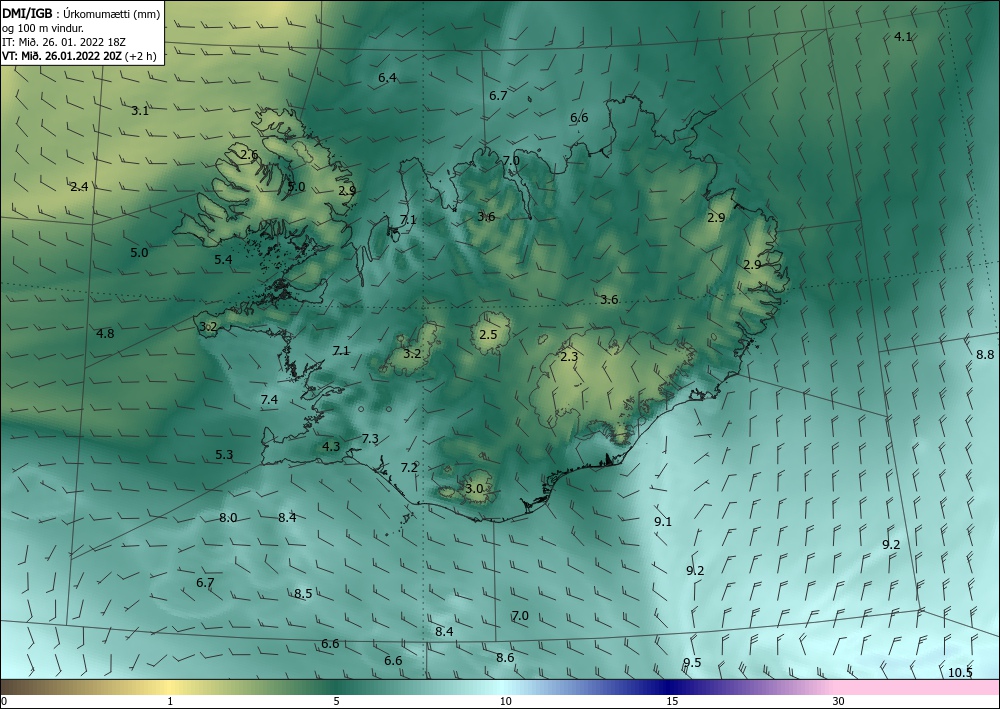The width and height of the screenshot is (1000, 709).
Task: Select the 5.3 value label
Action: pyautogui.click(x=224, y=455)
